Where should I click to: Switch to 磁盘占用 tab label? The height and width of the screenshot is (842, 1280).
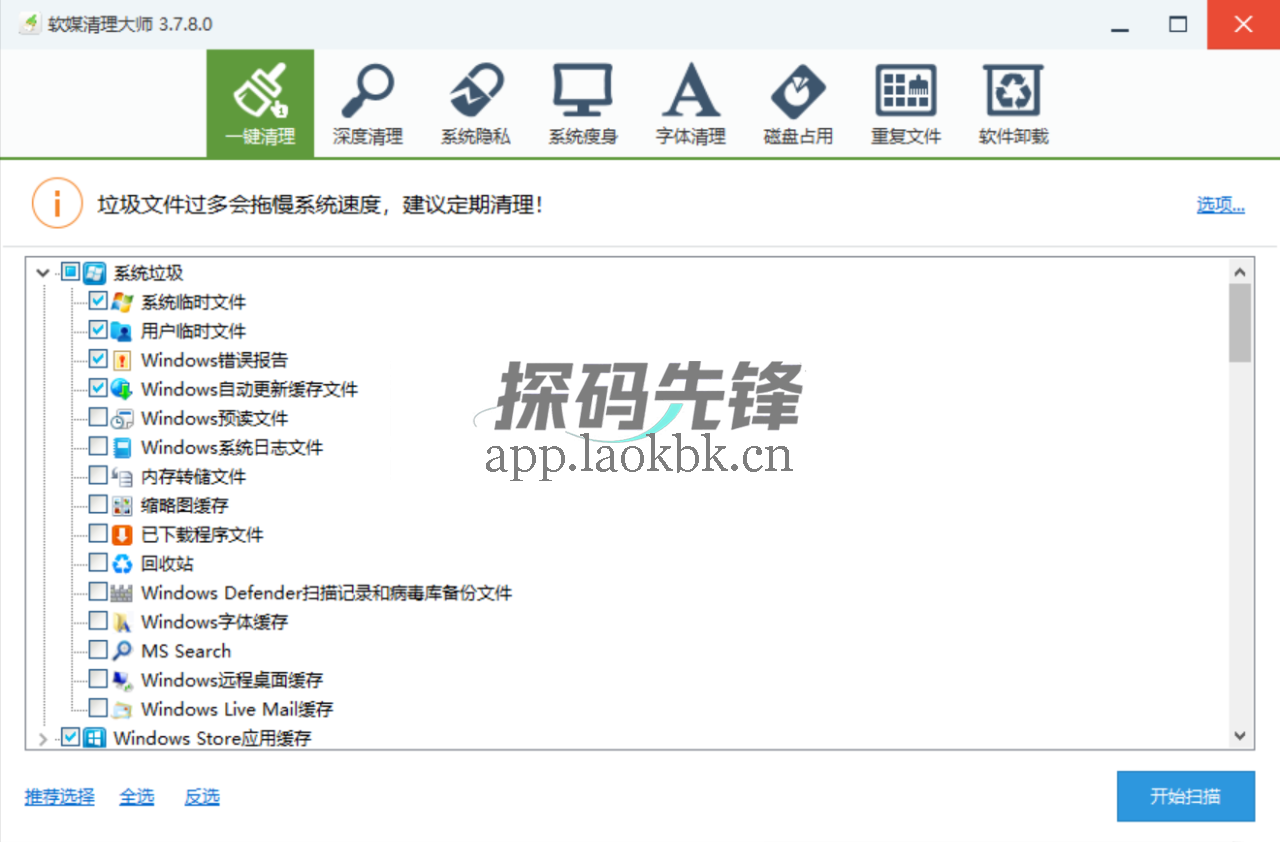pos(798,137)
